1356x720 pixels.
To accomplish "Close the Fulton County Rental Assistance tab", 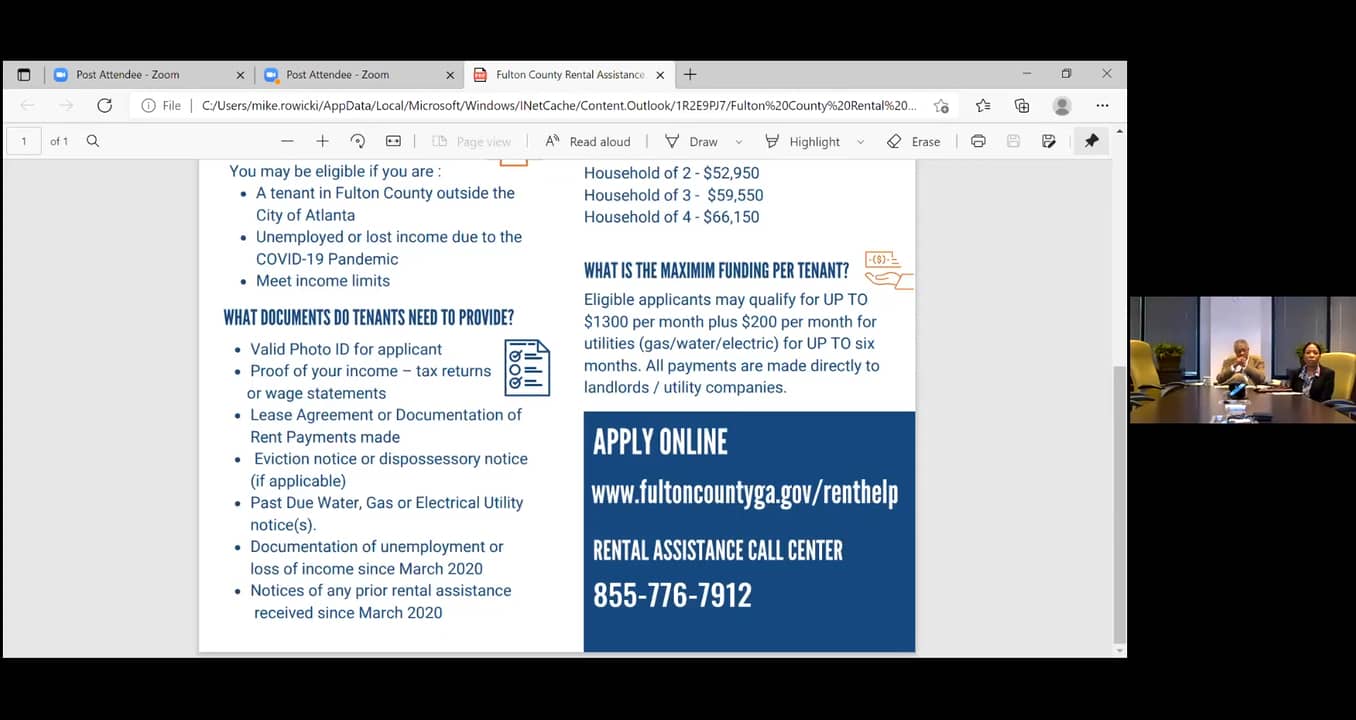I will point(660,75).
